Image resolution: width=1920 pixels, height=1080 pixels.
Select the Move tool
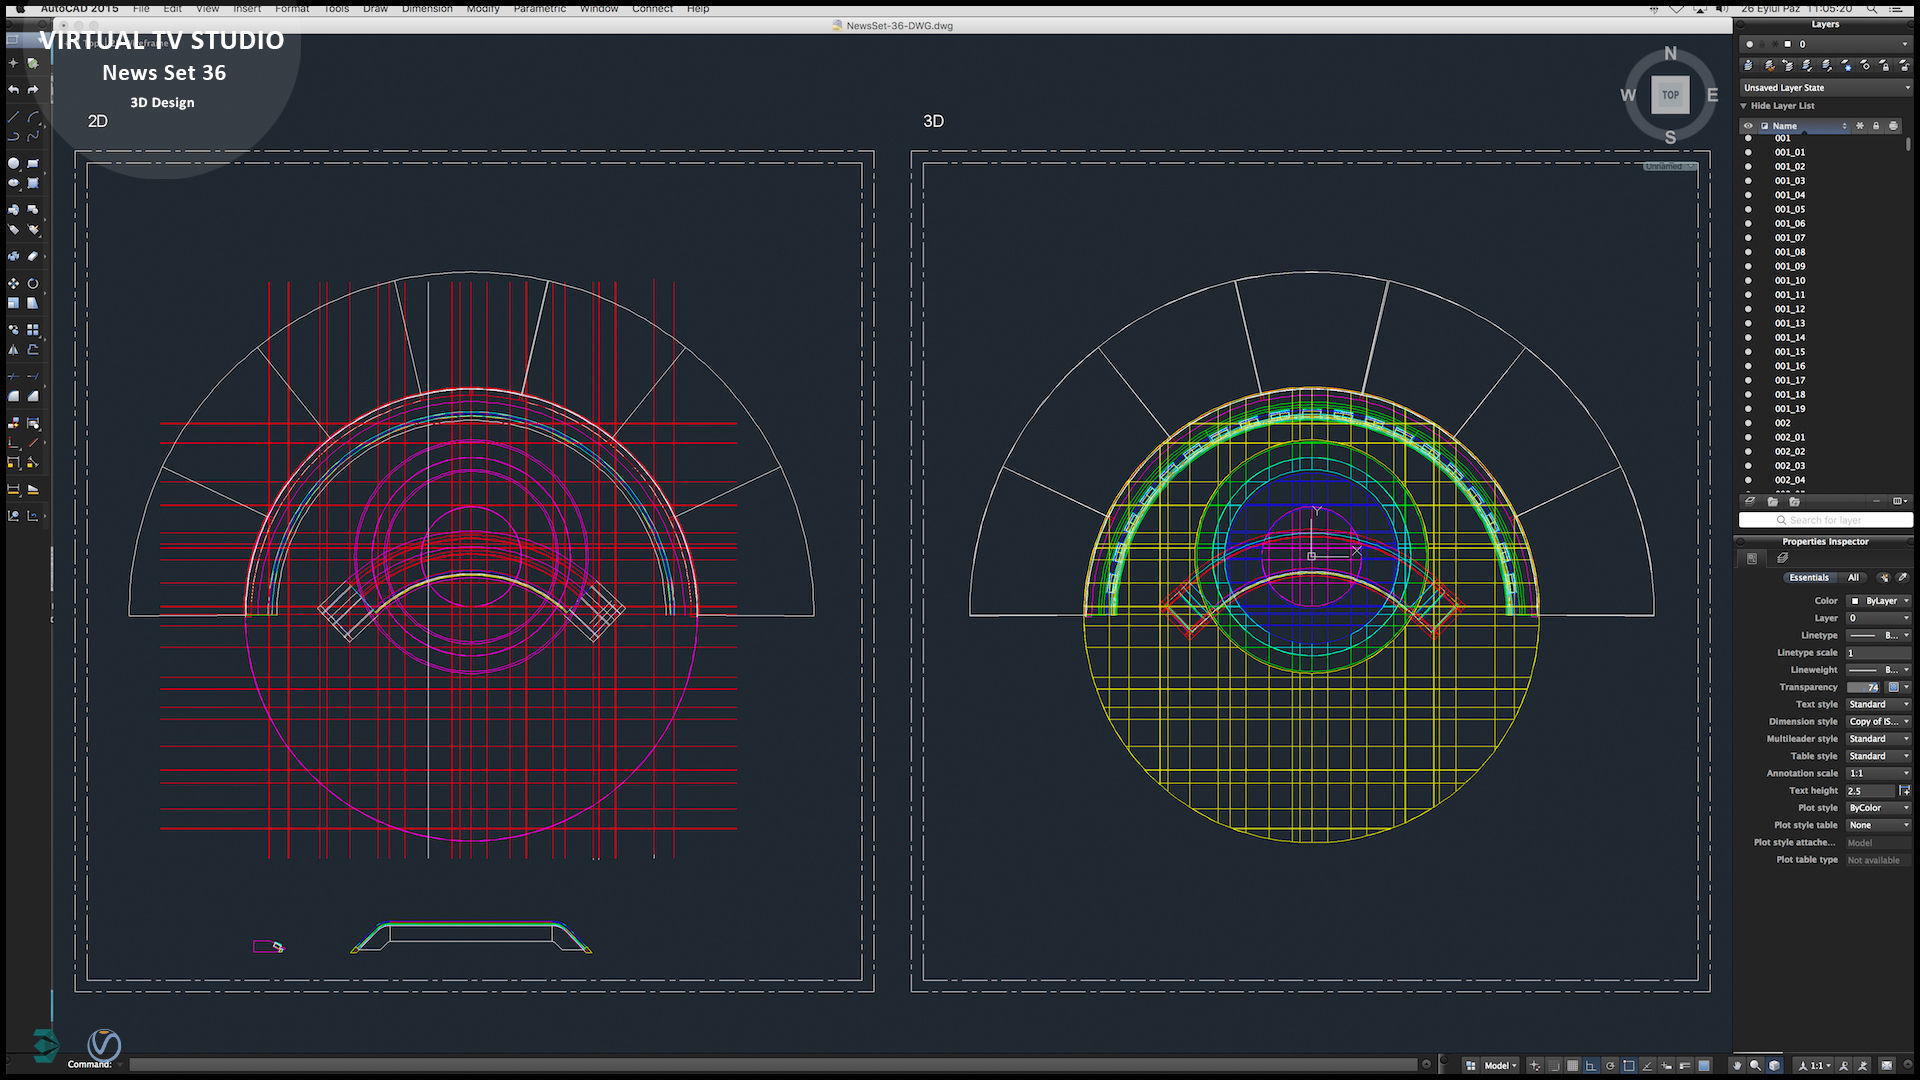point(13,283)
